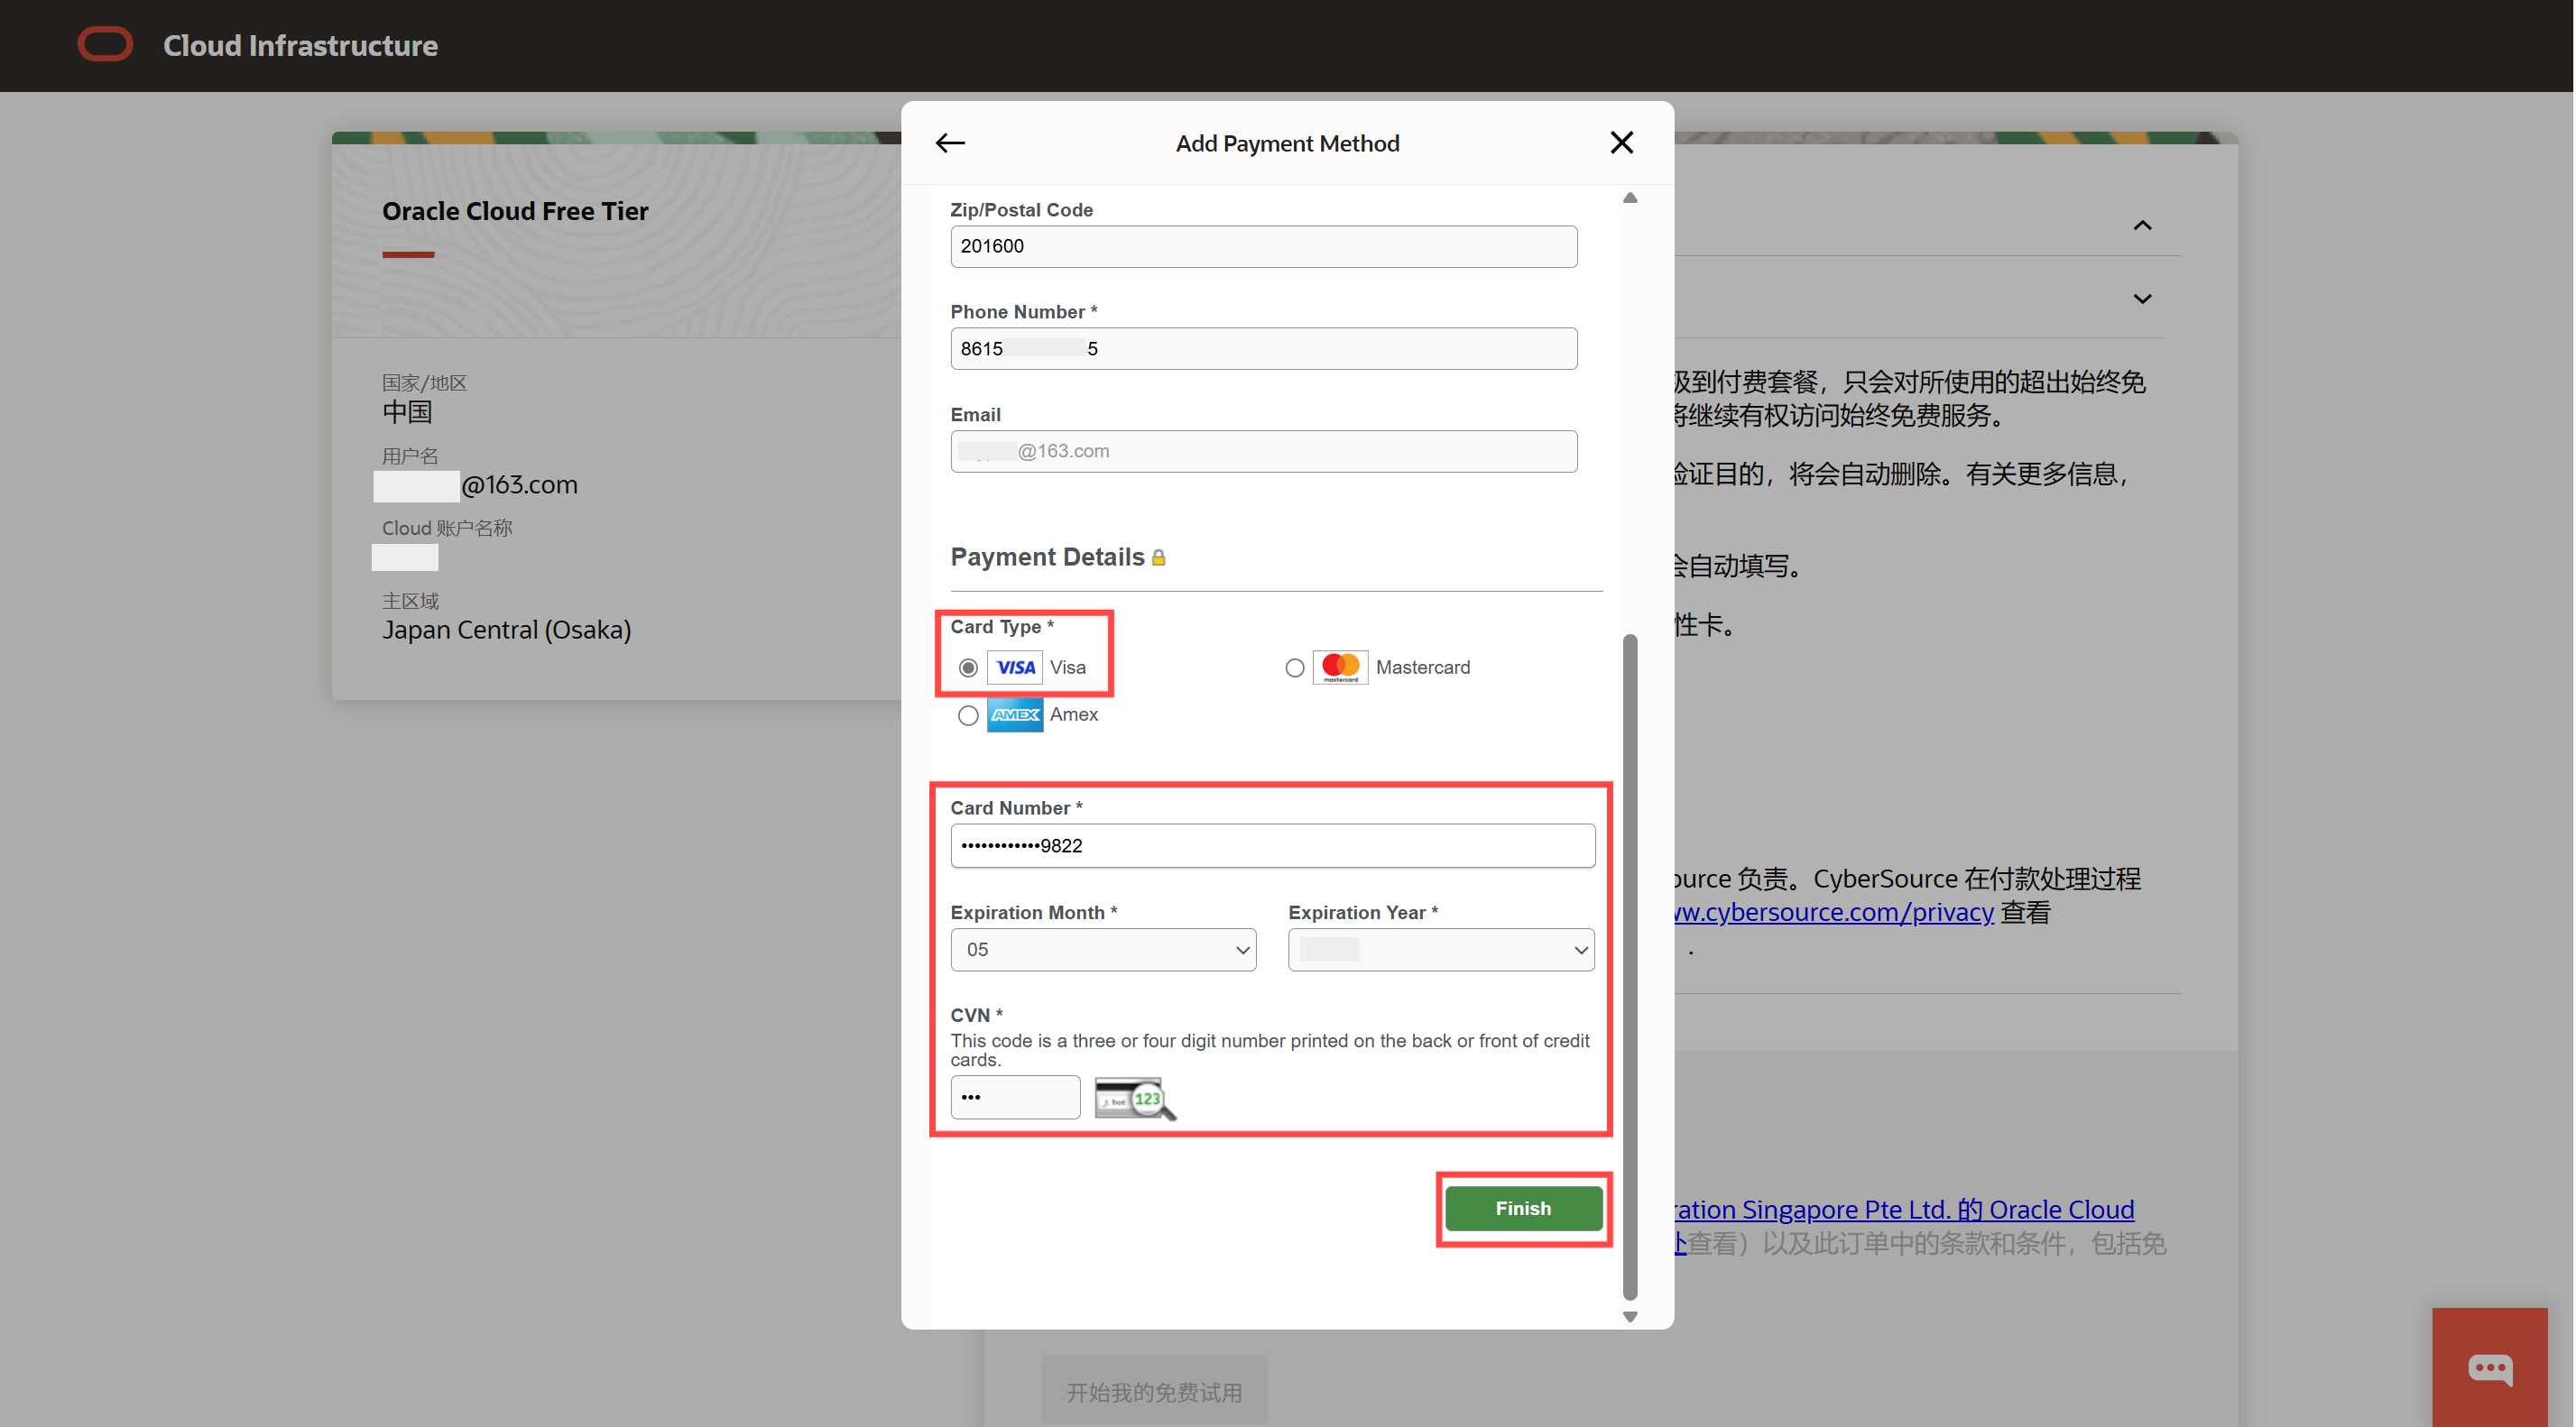Click into the Phone Number field
The height and width of the screenshot is (1427, 2576).
click(1263, 348)
